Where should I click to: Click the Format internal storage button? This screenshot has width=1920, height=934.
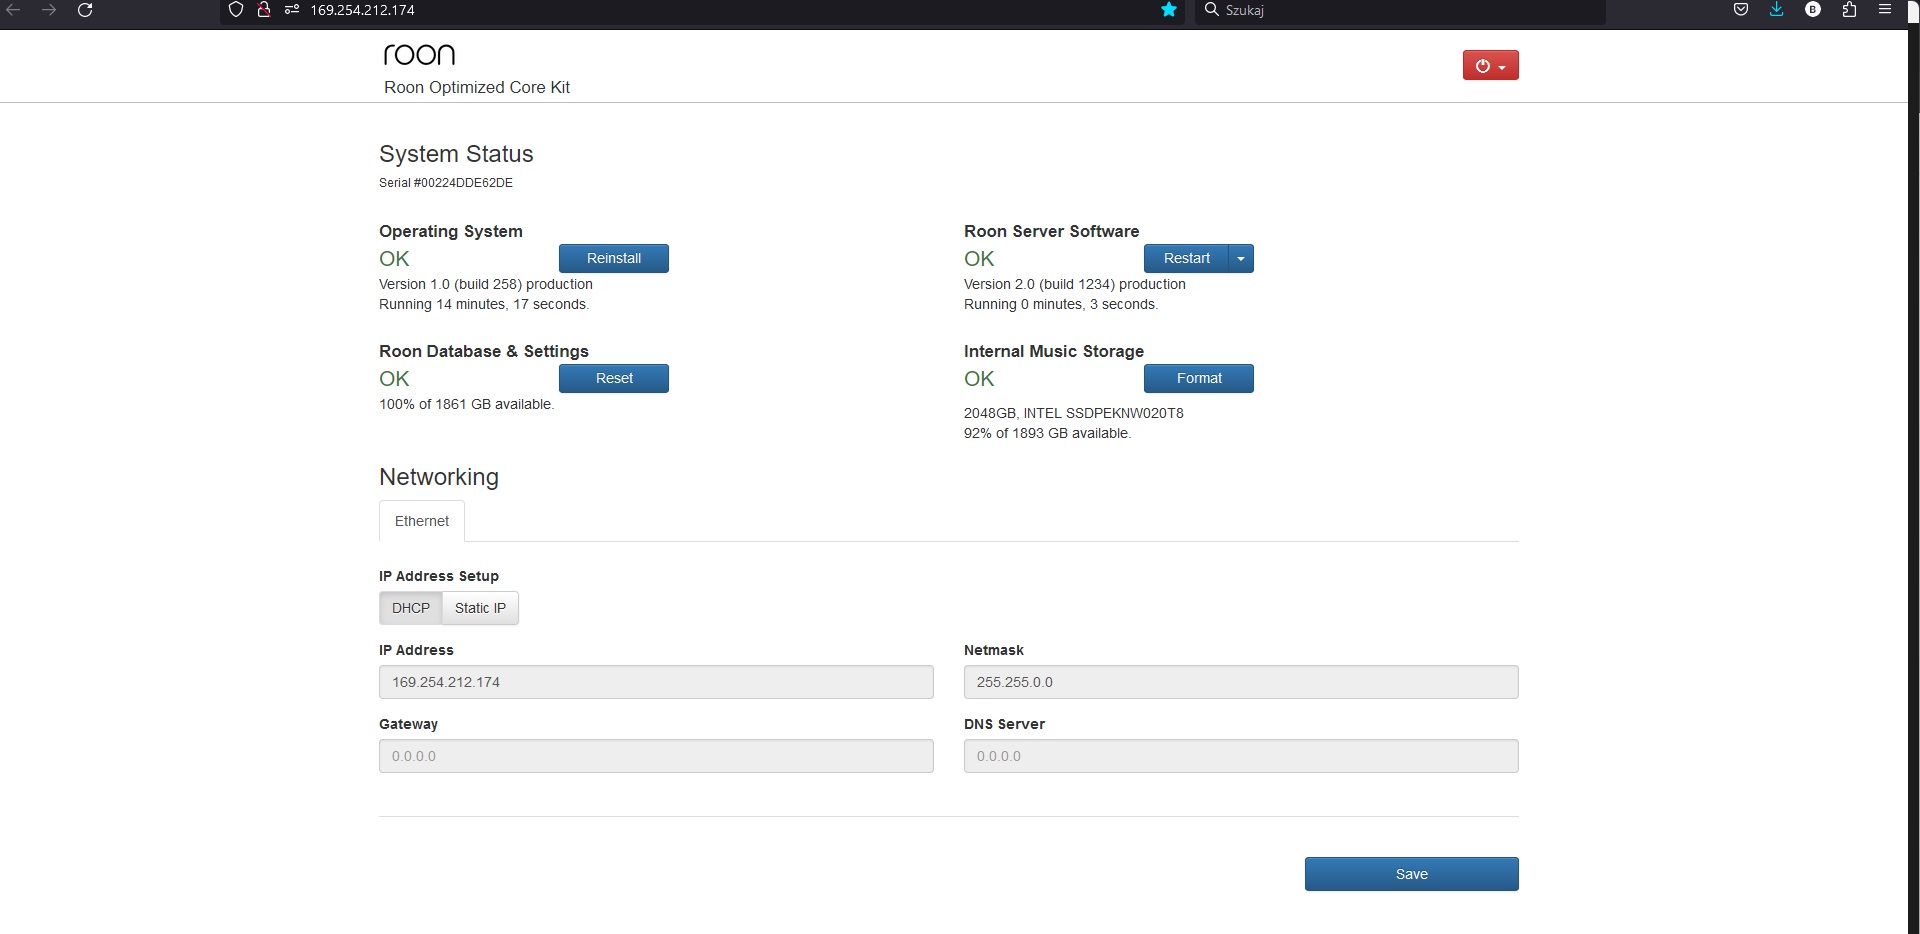pos(1199,378)
